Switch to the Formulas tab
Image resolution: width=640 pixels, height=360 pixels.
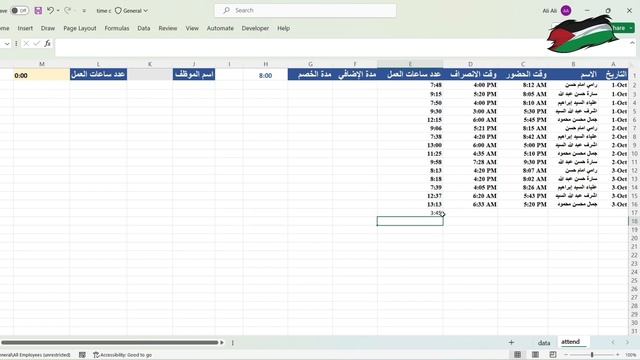point(117,28)
